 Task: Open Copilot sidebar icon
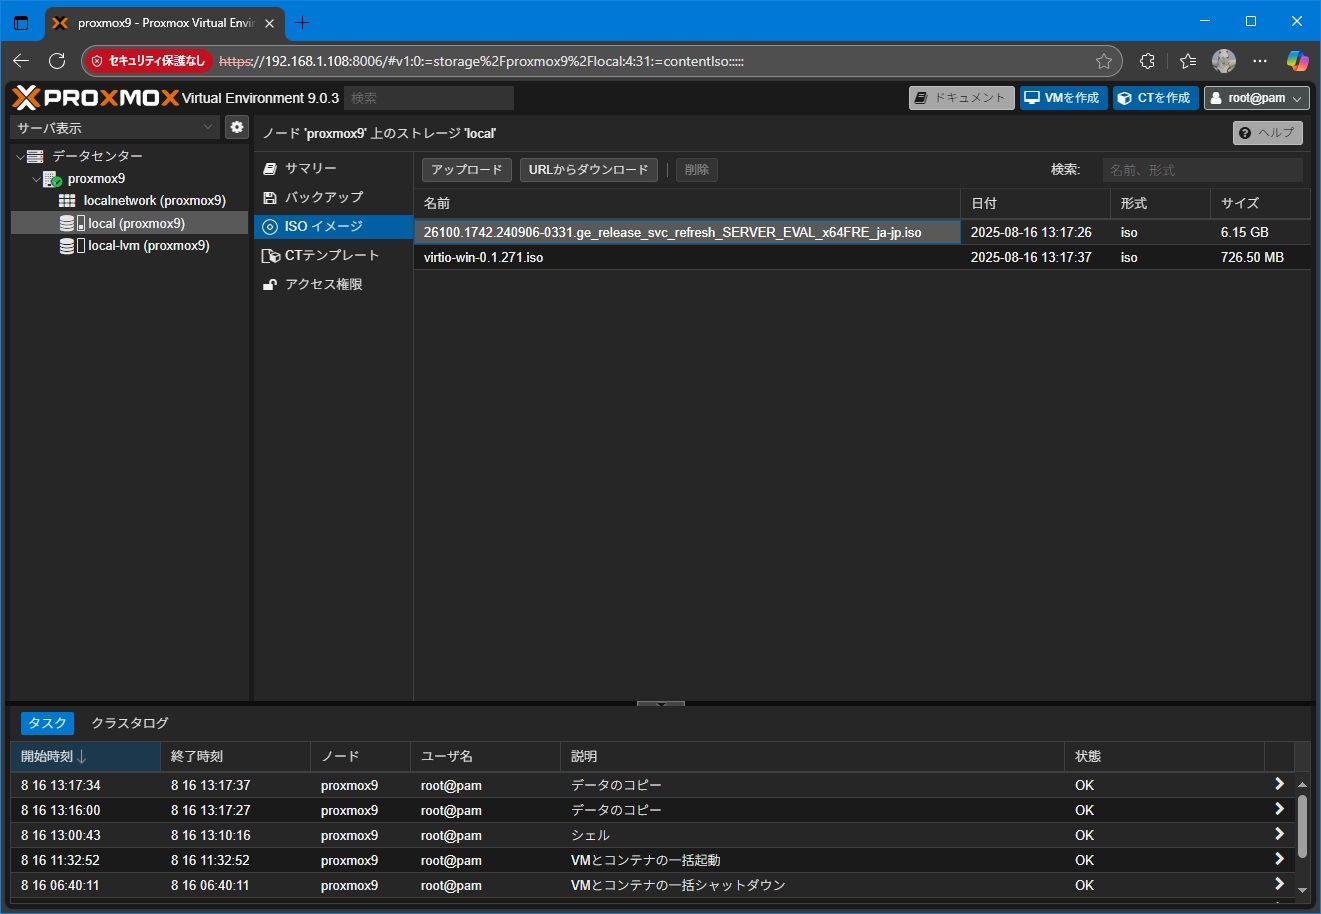coord(1297,61)
